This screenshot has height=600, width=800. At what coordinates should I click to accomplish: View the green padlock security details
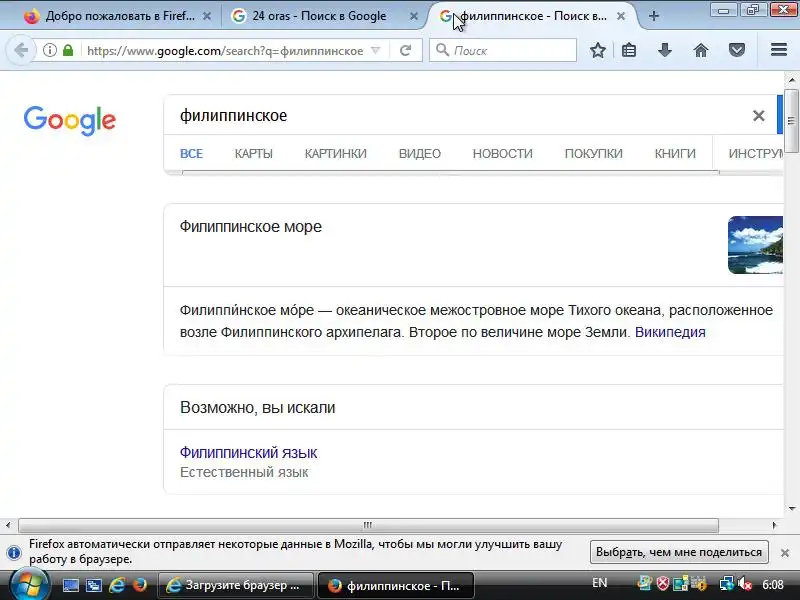pos(68,50)
